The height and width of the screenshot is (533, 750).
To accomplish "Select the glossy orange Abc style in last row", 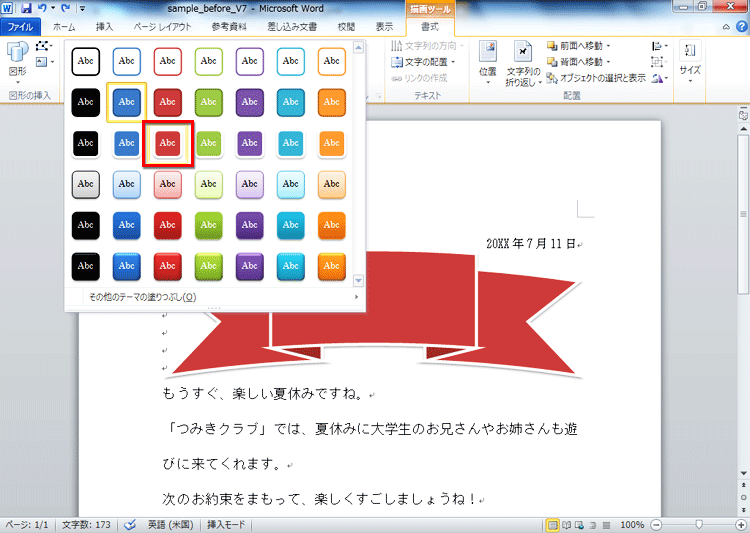I will point(331,266).
